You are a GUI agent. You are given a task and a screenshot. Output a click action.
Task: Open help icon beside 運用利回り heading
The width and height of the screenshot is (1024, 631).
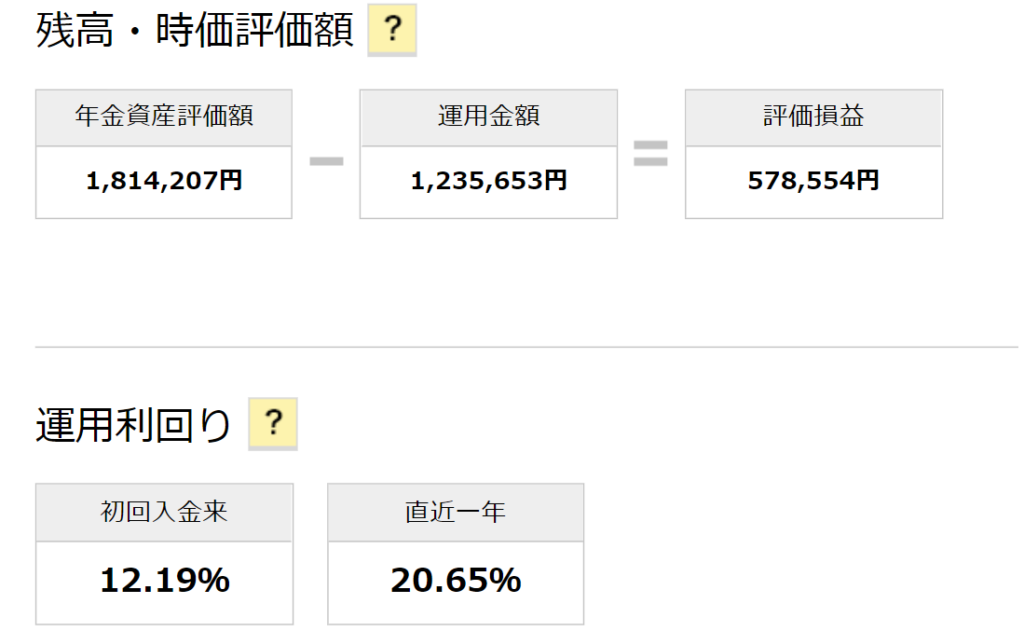[273, 424]
